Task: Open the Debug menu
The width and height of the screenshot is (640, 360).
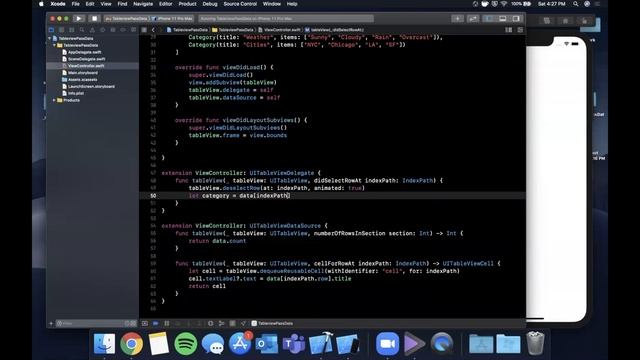Action: pyautogui.click(x=210, y=4)
